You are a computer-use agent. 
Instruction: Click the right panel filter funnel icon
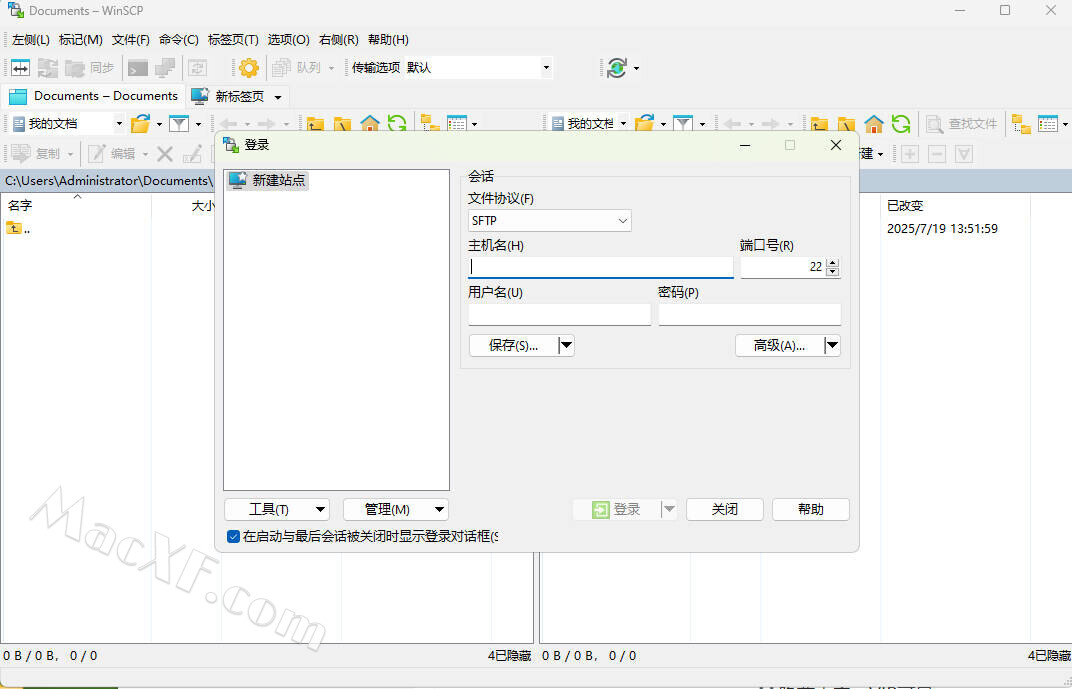[683, 124]
